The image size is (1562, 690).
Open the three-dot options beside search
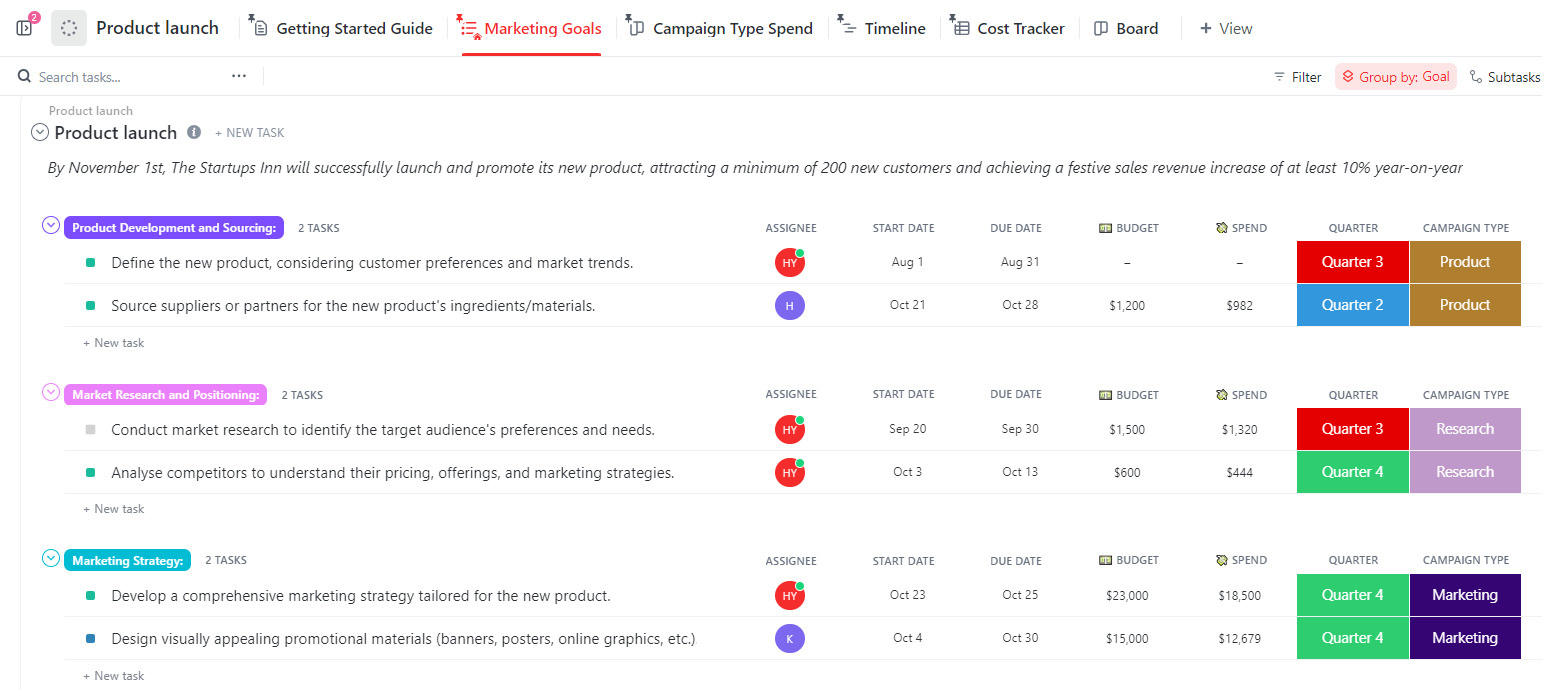[238, 76]
